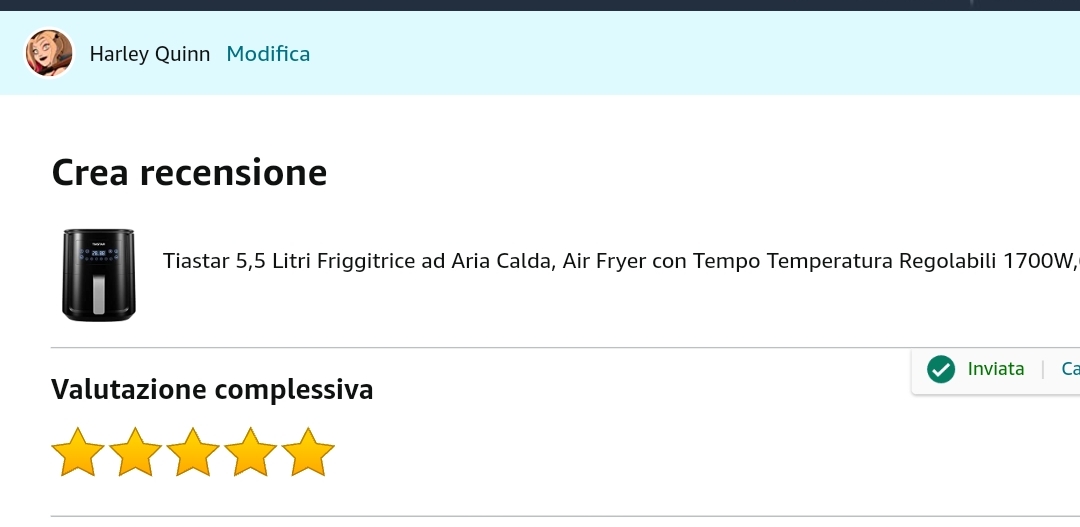Click the green Inviata checkmark icon
Viewport: 1080px width, 527px height.
click(941, 370)
